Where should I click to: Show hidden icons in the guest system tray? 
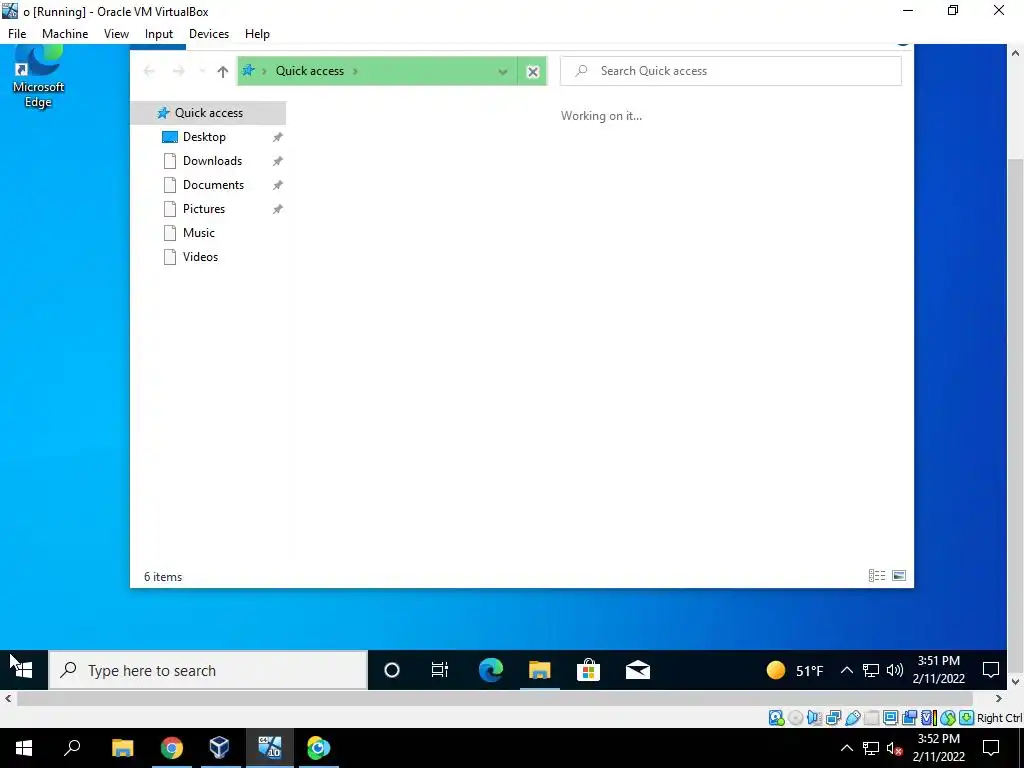tap(846, 670)
